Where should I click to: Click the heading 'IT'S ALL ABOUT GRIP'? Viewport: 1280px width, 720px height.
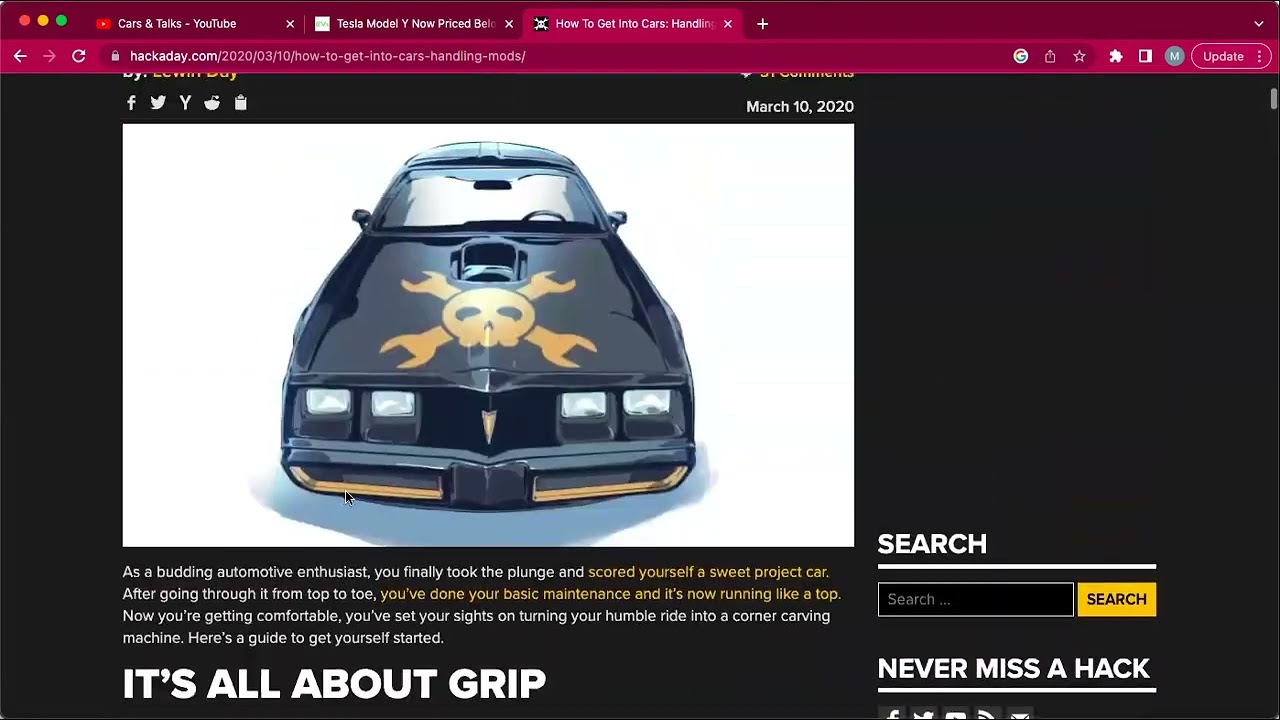coord(334,684)
